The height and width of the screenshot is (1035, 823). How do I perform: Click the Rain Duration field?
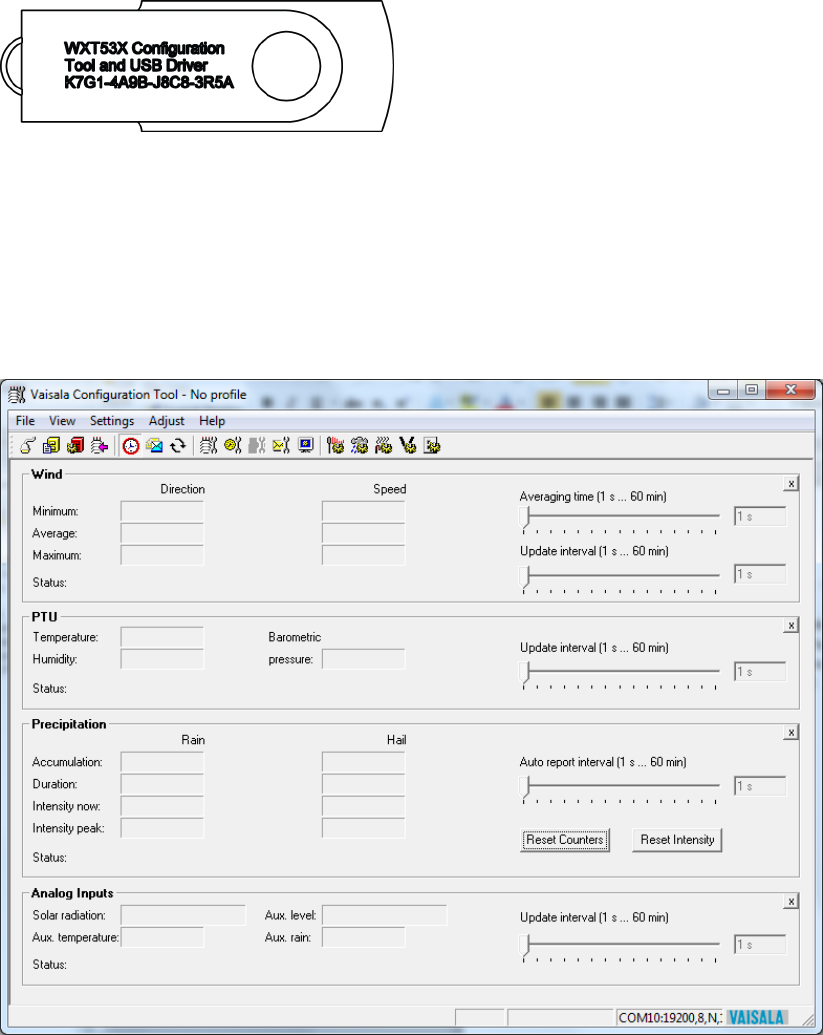pos(162,784)
